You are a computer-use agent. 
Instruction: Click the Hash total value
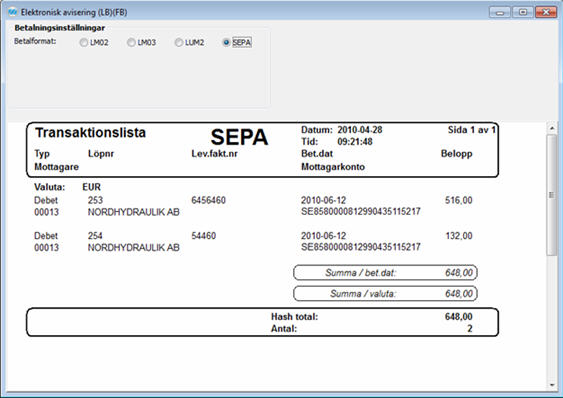point(459,317)
